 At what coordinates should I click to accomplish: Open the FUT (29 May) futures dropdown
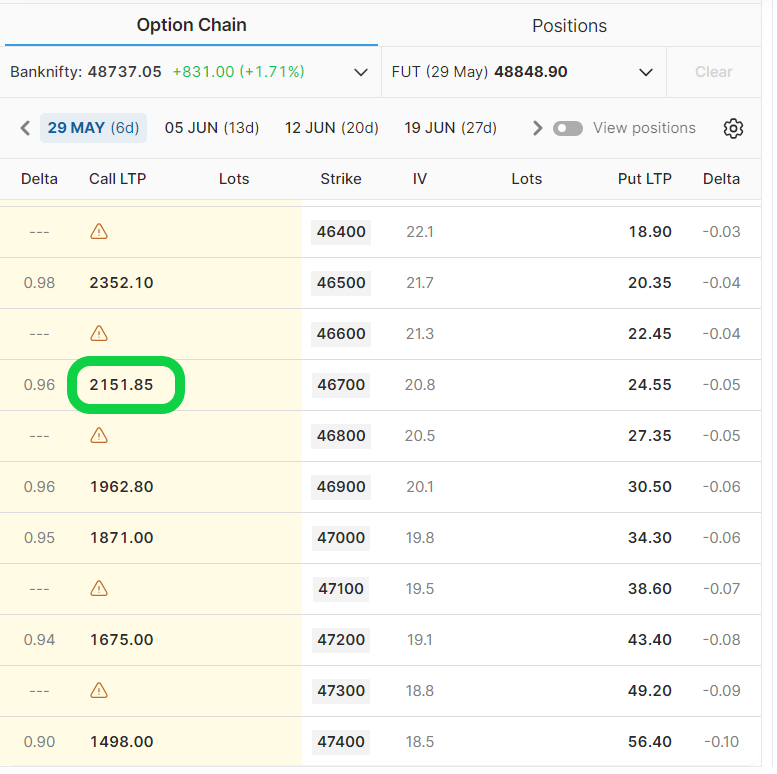point(645,72)
